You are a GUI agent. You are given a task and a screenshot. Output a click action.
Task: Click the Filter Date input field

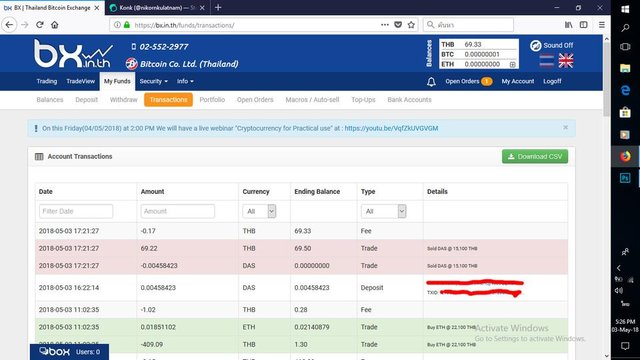pyautogui.click(x=76, y=211)
